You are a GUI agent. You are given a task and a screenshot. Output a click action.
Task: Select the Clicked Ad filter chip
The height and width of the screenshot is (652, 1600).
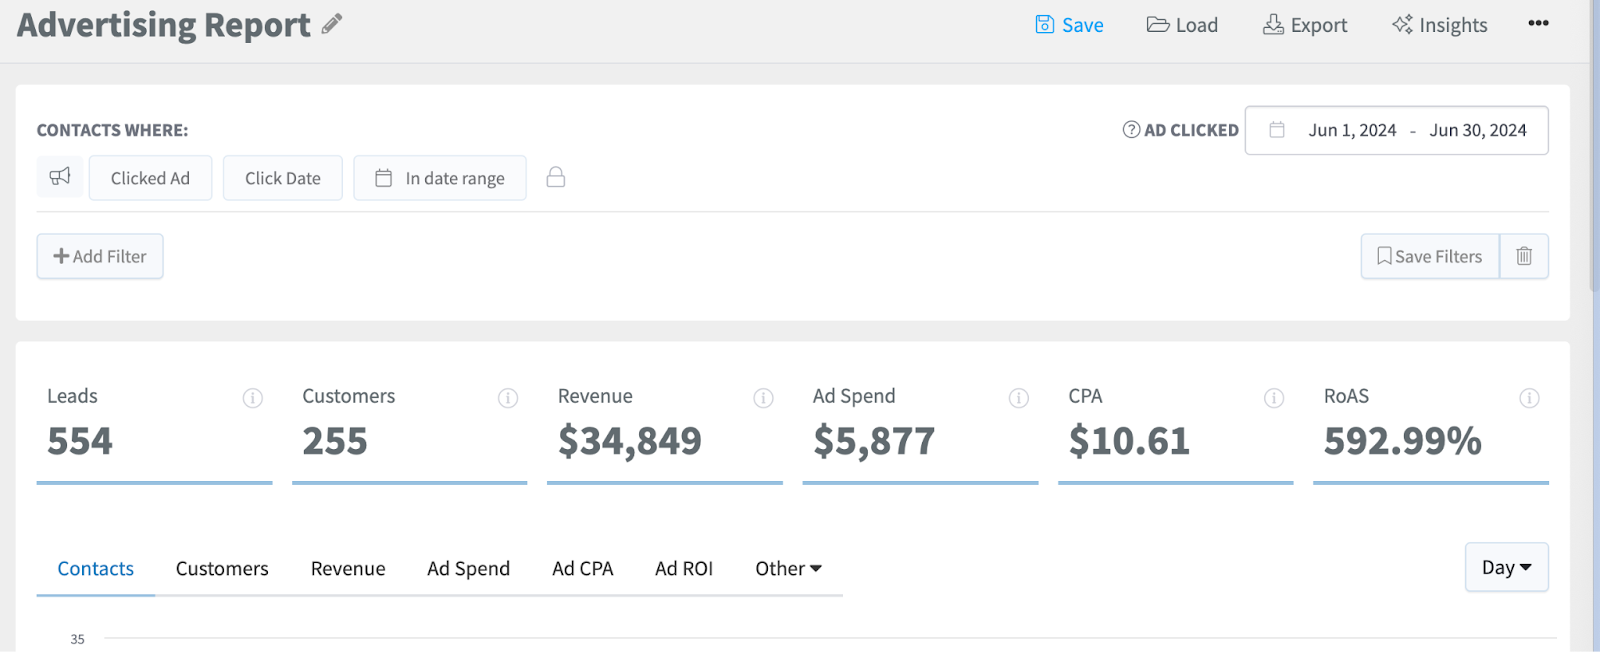pyautogui.click(x=150, y=178)
